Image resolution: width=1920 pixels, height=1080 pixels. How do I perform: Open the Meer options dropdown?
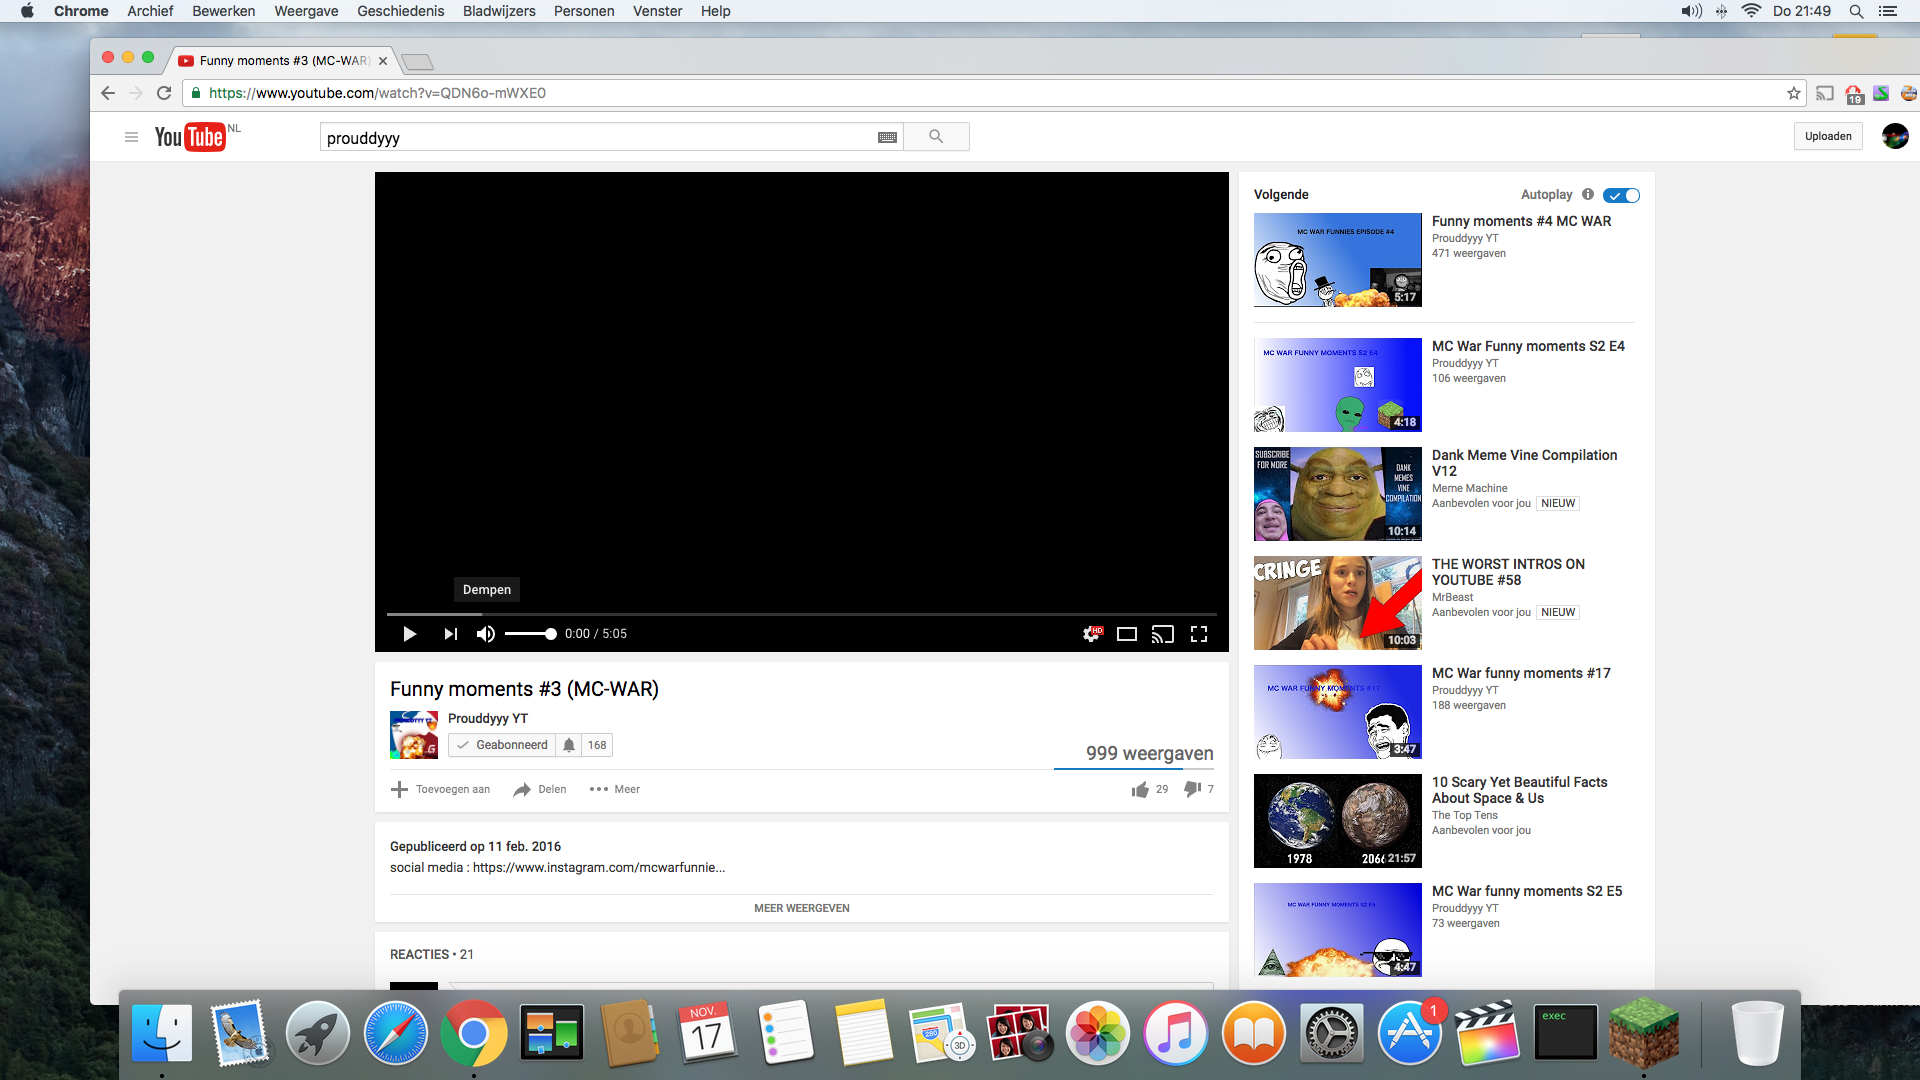[615, 789]
